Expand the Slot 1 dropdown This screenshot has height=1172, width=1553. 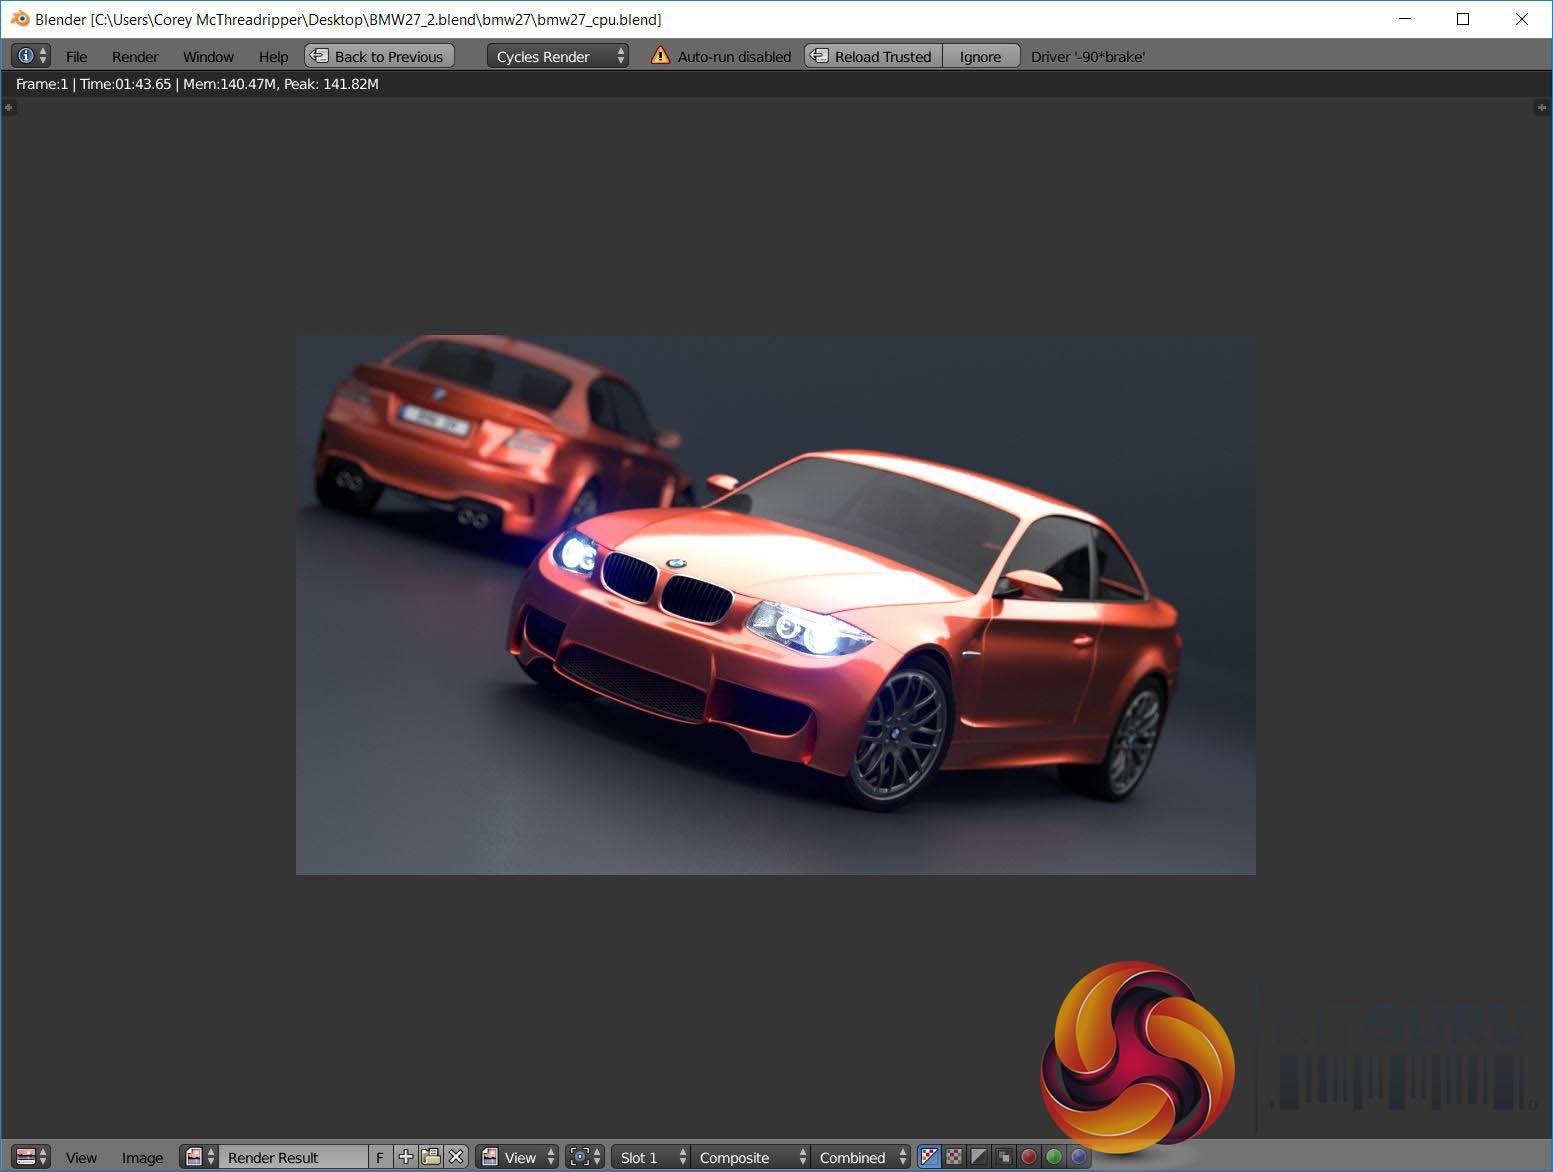pos(649,1157)
